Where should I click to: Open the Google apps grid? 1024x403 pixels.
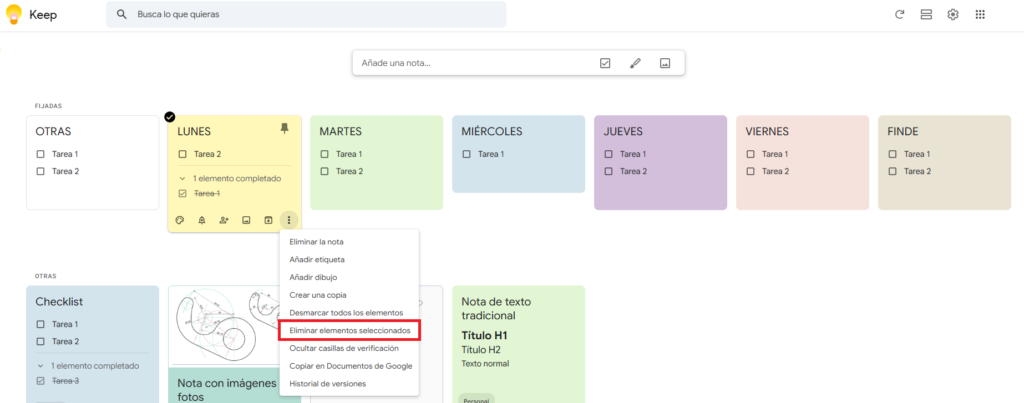980,14
